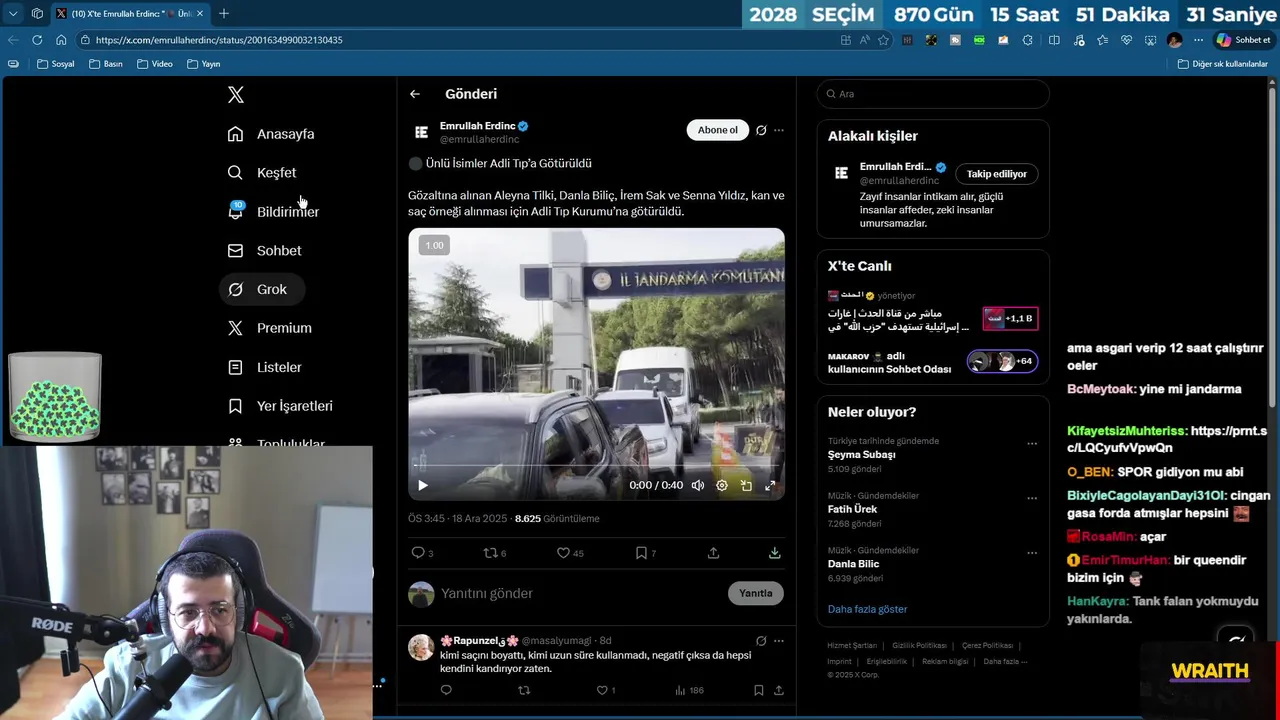Click the X logo in the sidebar
The width and height of the screenshot is (1280, 720).
coord(235,95)
